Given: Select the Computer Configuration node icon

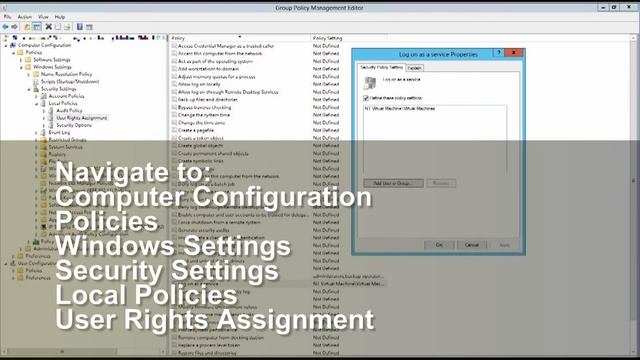Looking at the screenshot, I should click(13, 45).
